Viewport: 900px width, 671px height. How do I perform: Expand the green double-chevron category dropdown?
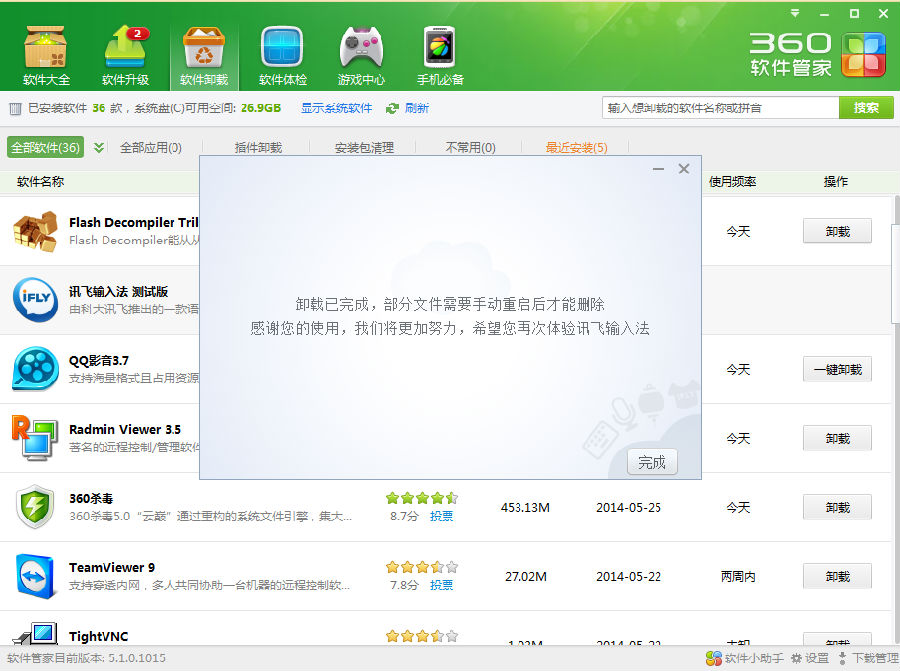pyautogui.click(x=99, y=148)
